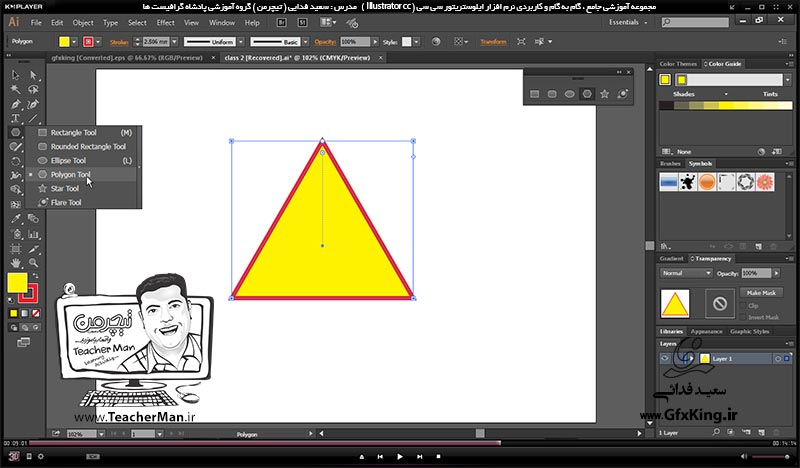
Task: Open the Window menu
Action: (222, 22)
